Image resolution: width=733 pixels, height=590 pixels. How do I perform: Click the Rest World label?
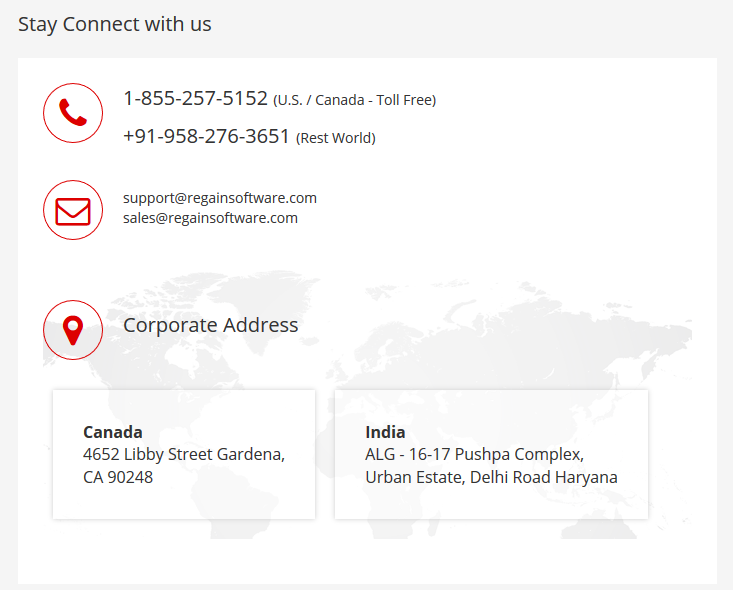336,138
